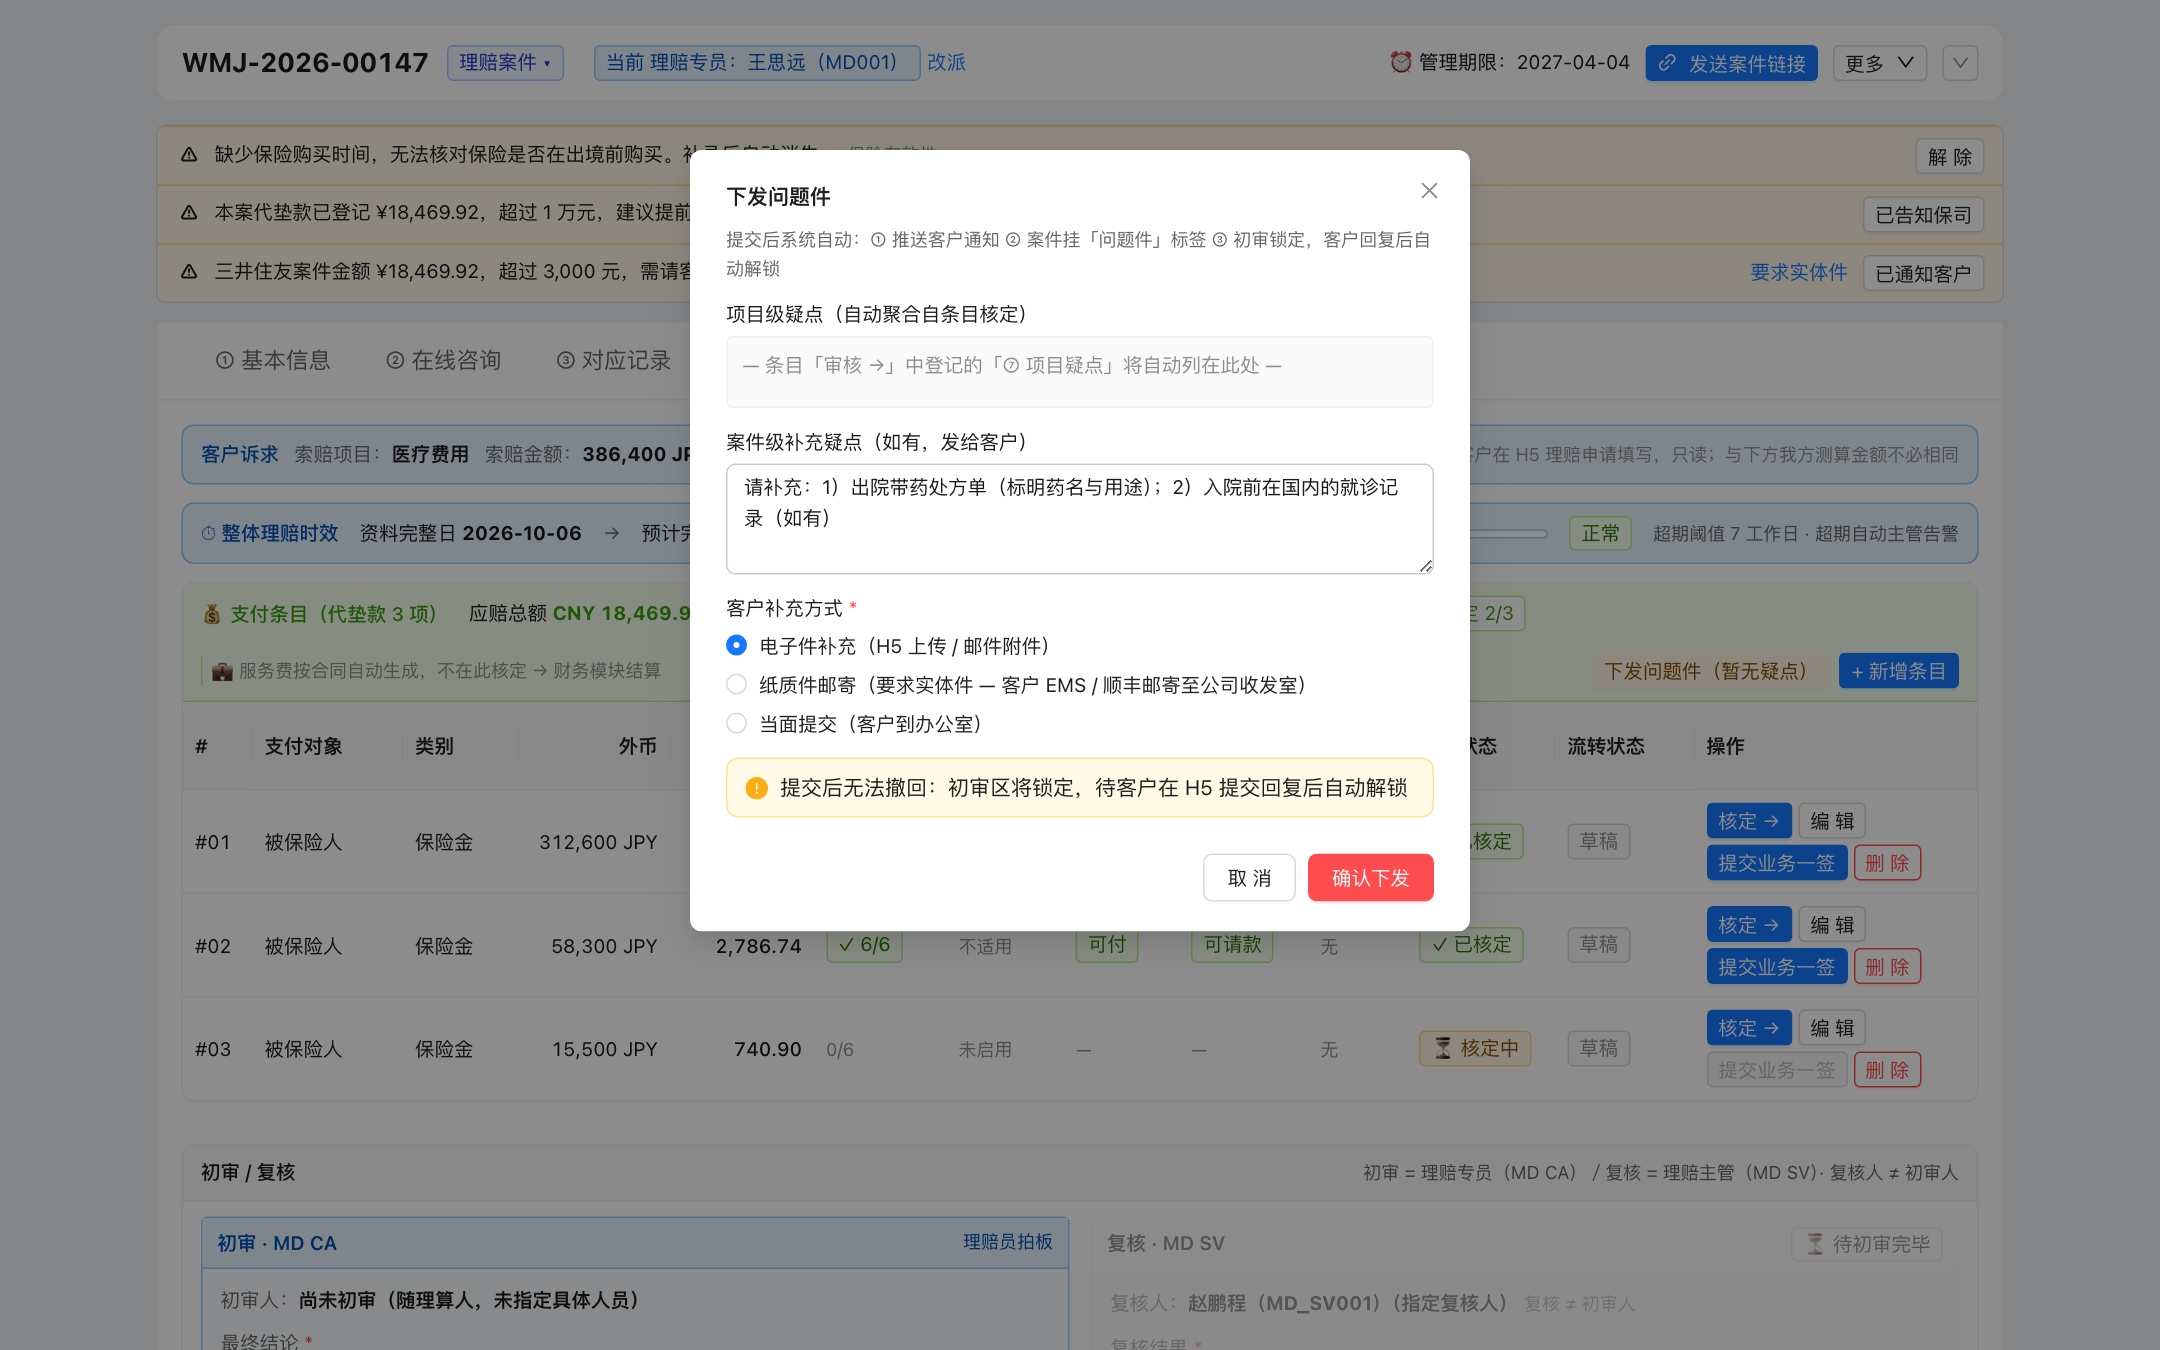This screenshot has width=2160, height=1350.
Task: Click alarm clock icon beside 管理期限
Action: click(1400, 62)
